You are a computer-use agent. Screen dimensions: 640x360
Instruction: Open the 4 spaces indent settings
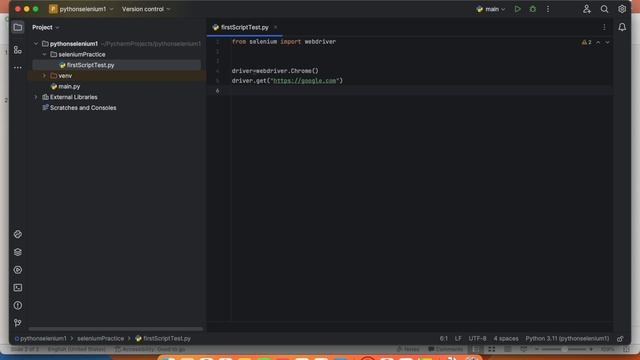click(x=506, y=338)
